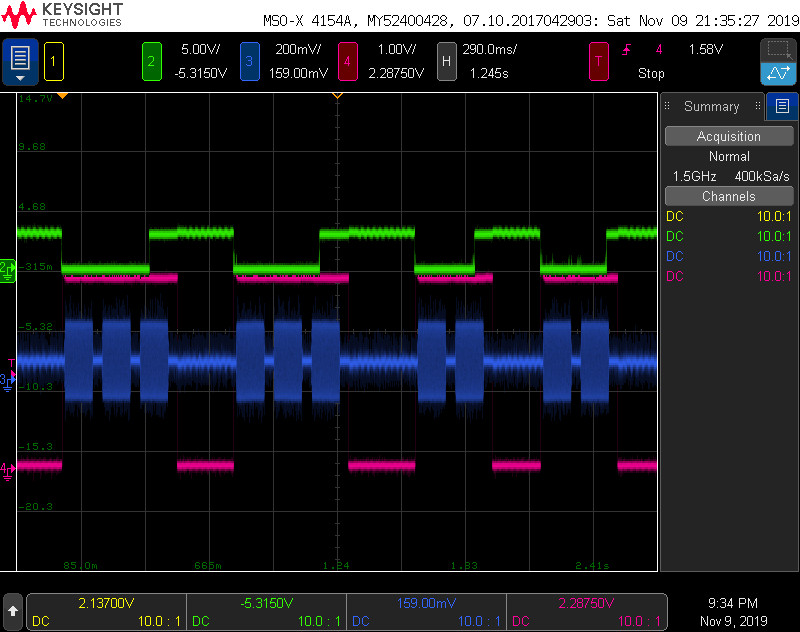Open the main menu icon at top-left
Viewport: 800px width, 632px height.
[20, 61]
